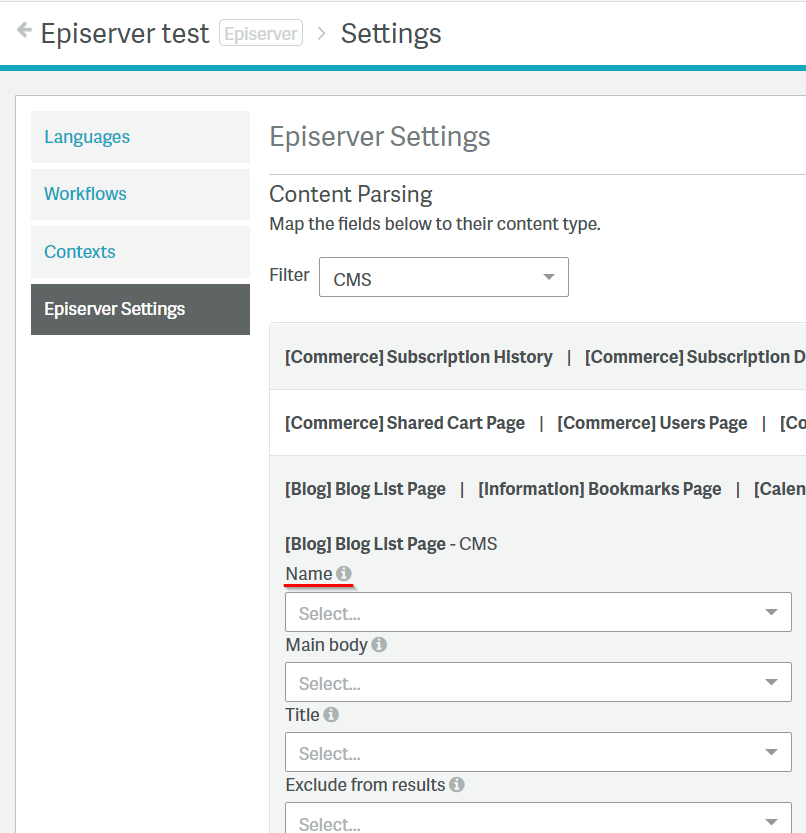The height and width of the screenshot is (833, 806).
Task: Select the [Blog] Blog List Page tab
Action: [365, 489]
